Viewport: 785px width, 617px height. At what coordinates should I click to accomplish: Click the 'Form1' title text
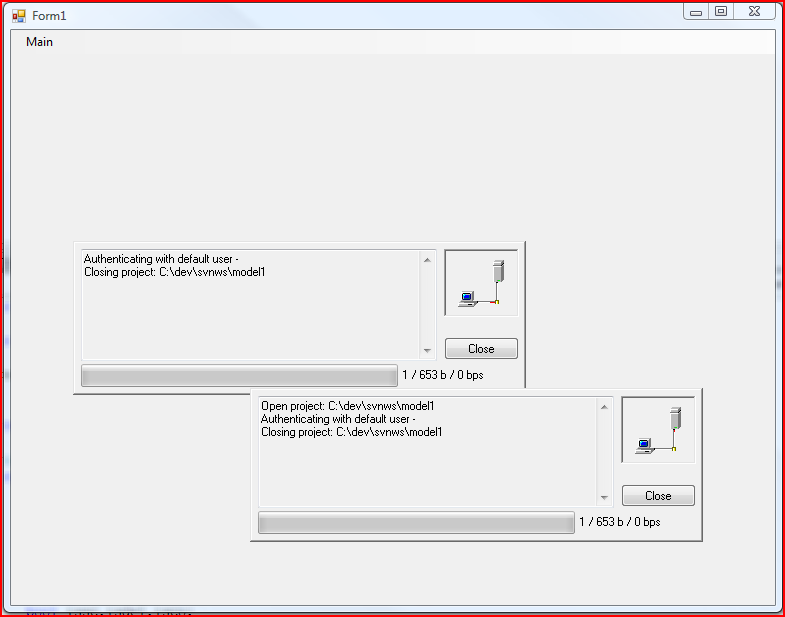pos(49,16)
